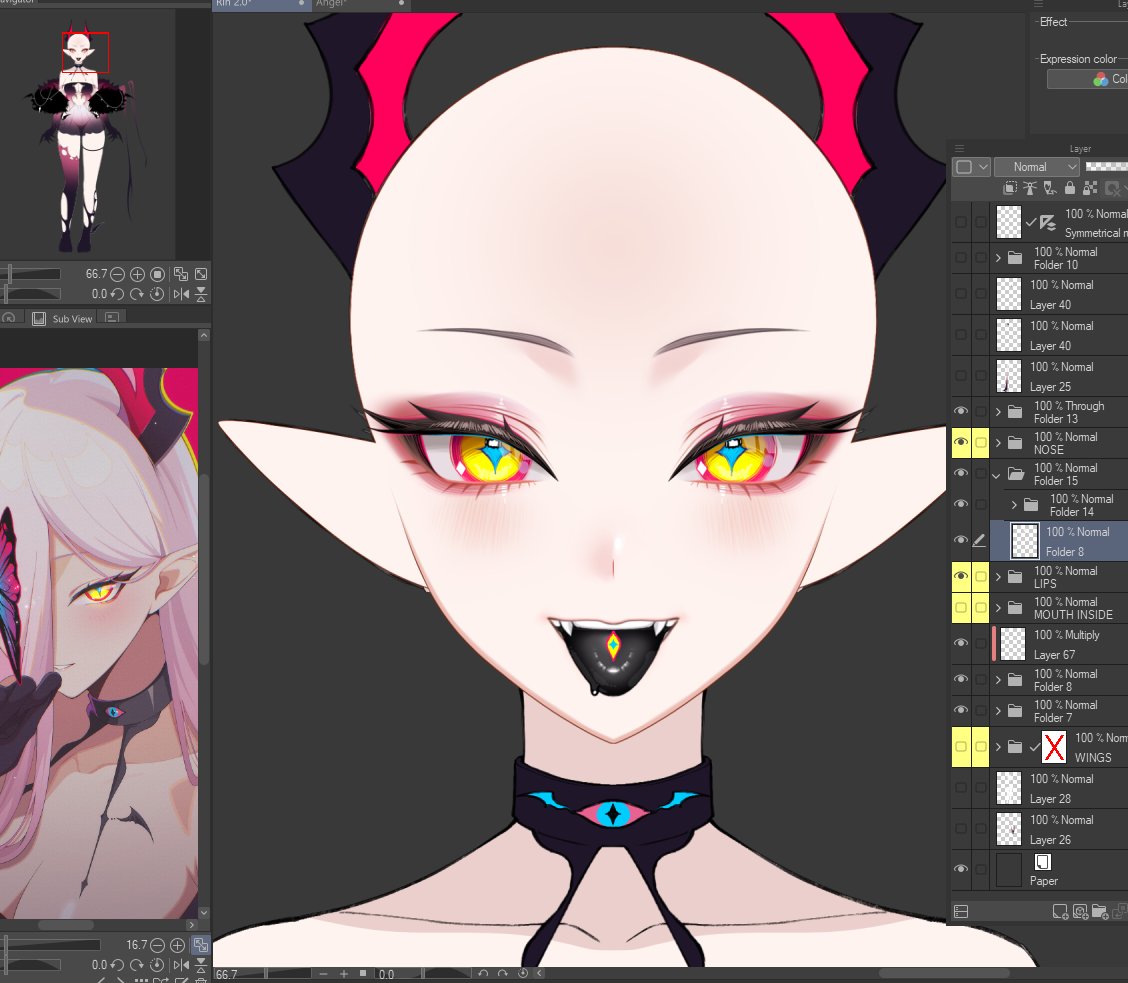Flip canvas vertically in Navigator
1128x983 pixels.
(x=201, y=294)
